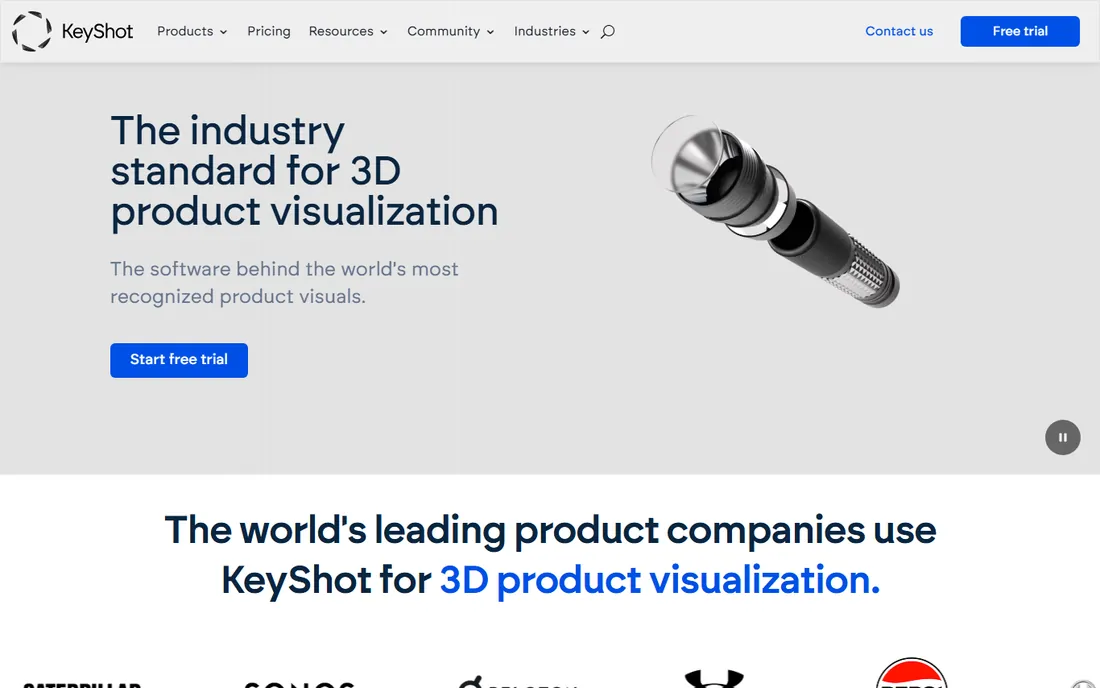The image size is (1100, 688).
Task: Click the Under Armour logo
Action: pyautogui.click(x=713, y=679)
